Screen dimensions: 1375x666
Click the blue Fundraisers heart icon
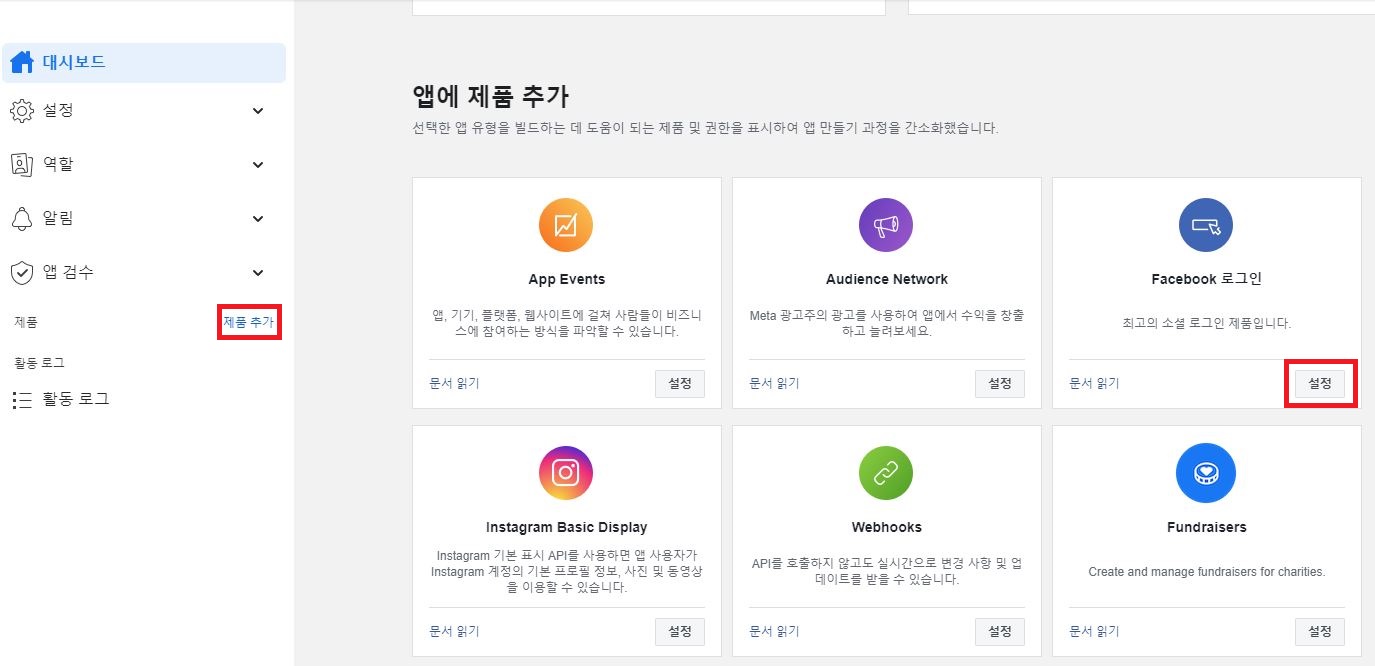tap(1206, 473)
